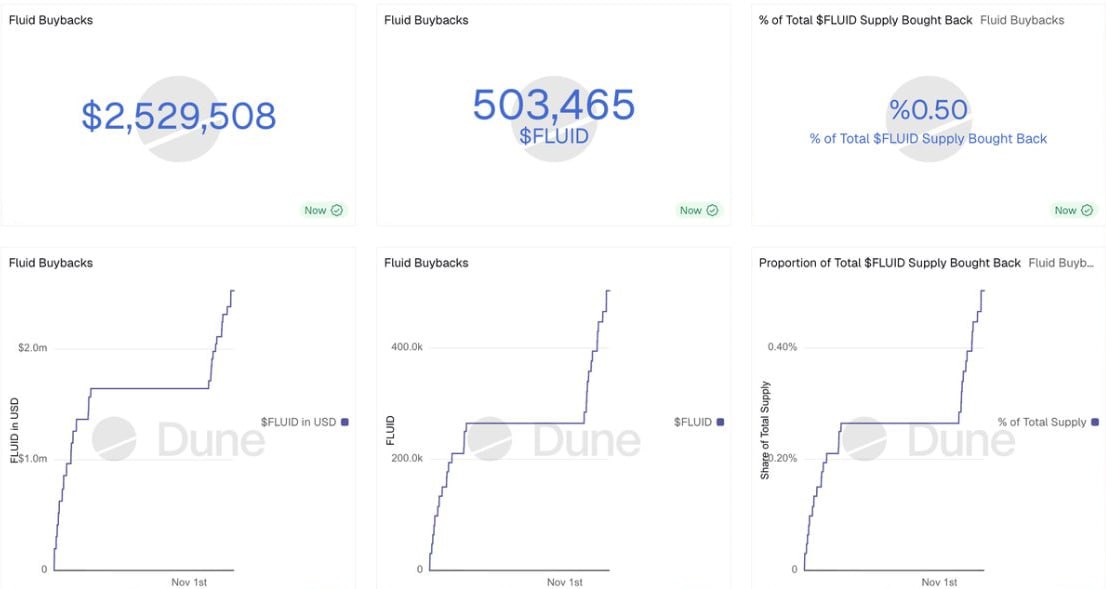Open "Fluid Buybacks" link beside the % of Total header
This screenshot has height=589, width=1106.
click(1022, 20)
